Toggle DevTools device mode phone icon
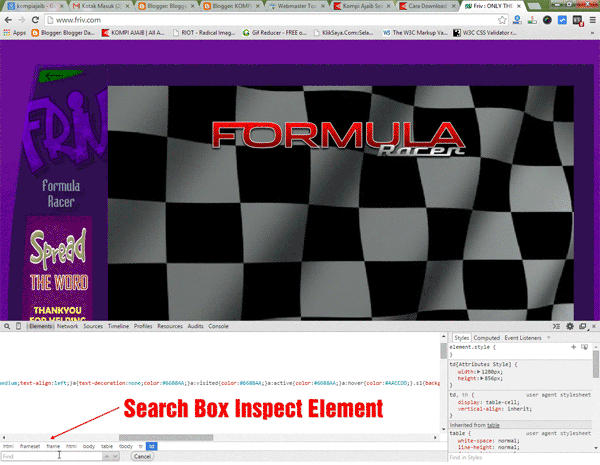Viewport: 600px width, 465px height. 18,326
